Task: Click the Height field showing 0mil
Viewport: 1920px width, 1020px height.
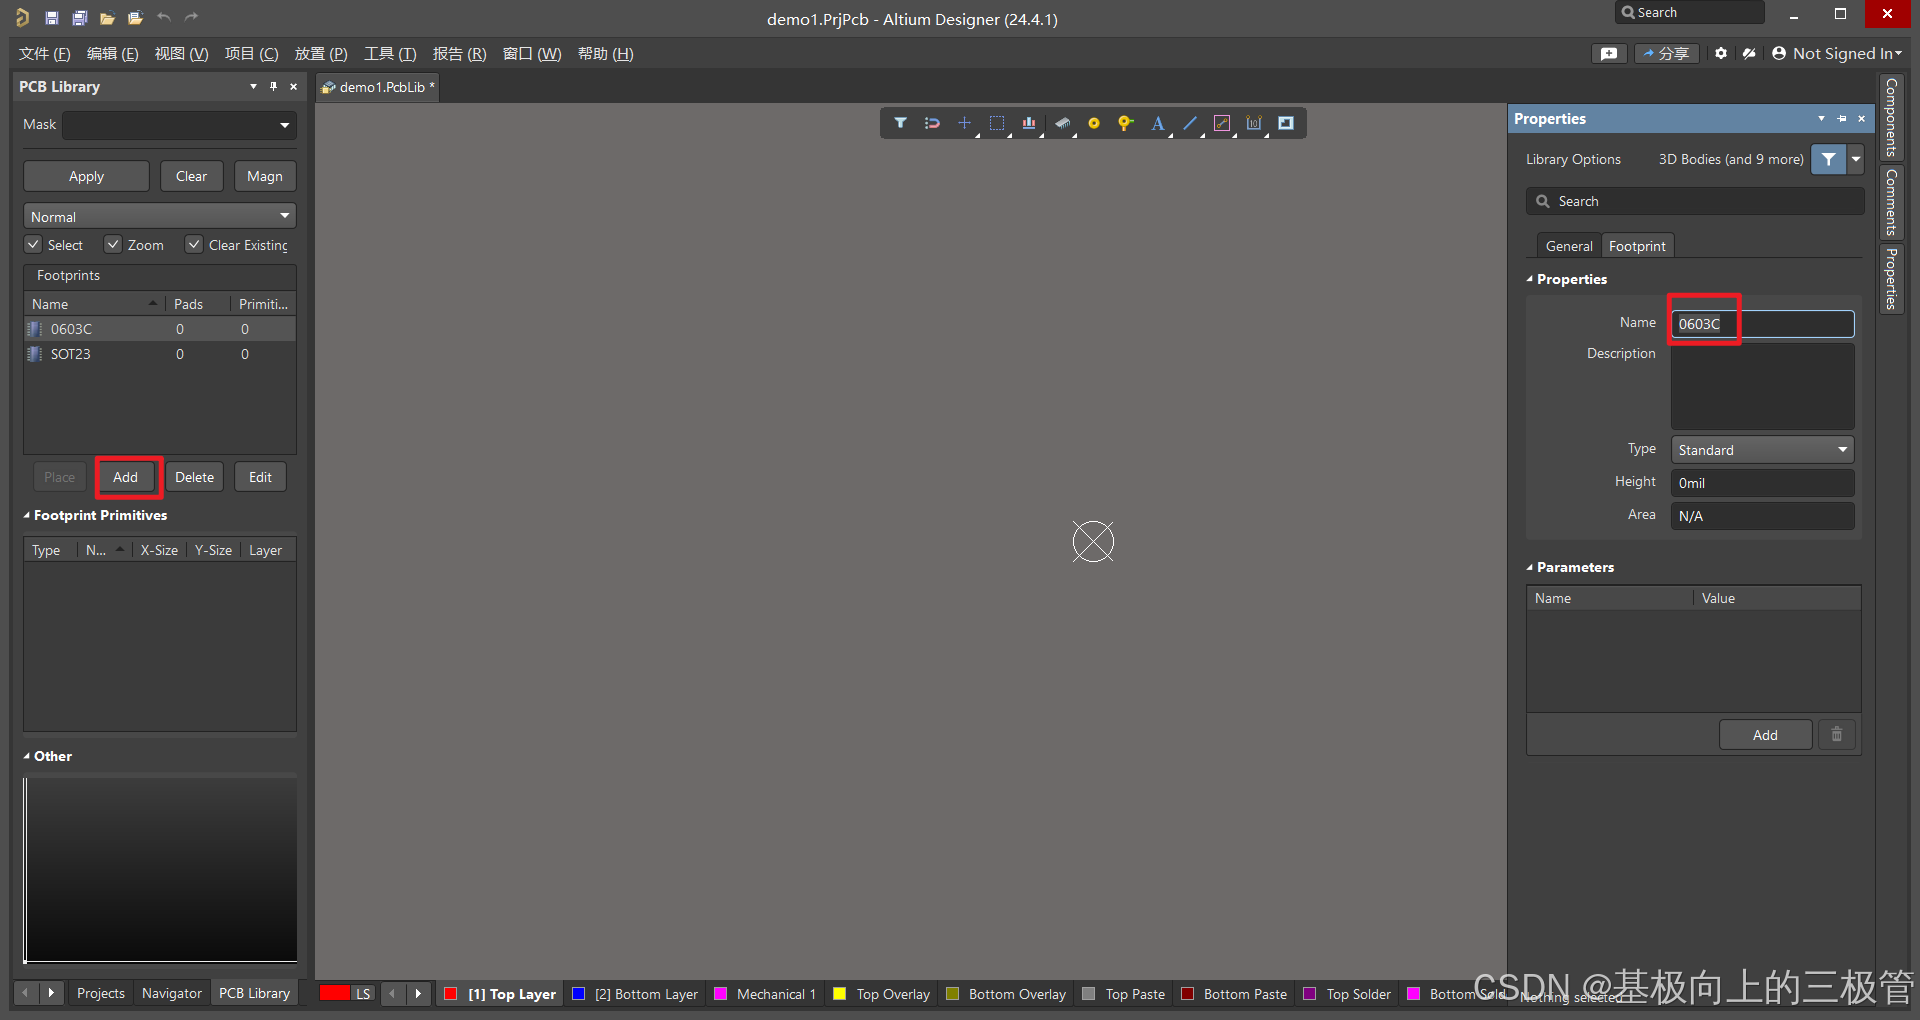Action: coord(1762,483)
